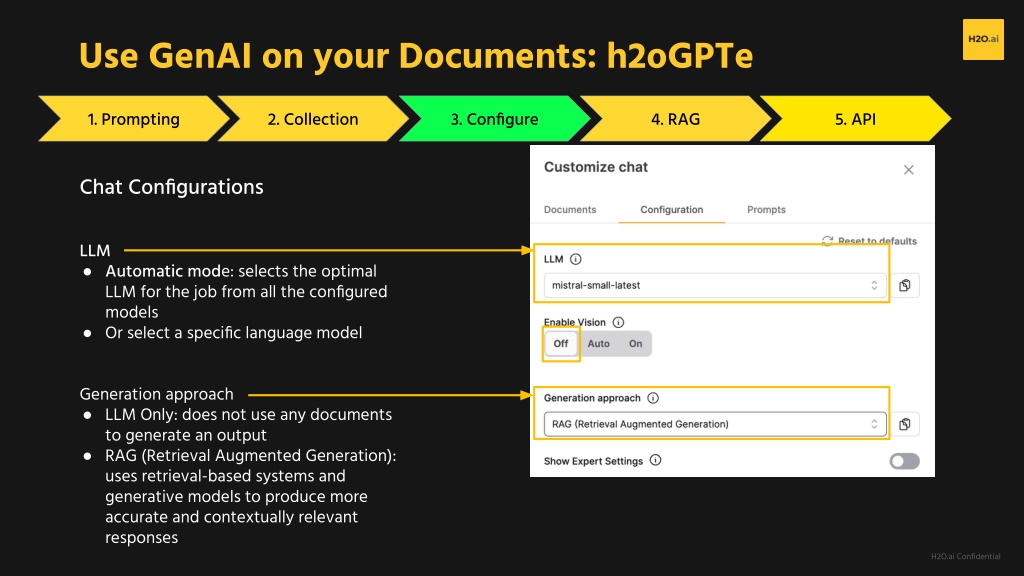Open step 5. API
The height and width of the screenshot is (576, 1024).
856,119
